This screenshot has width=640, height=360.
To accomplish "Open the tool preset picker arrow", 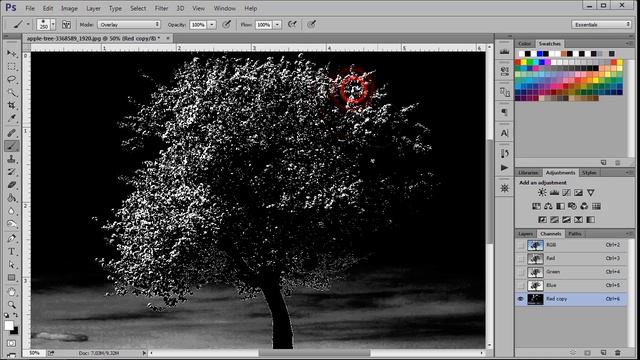I will [28, 24].
